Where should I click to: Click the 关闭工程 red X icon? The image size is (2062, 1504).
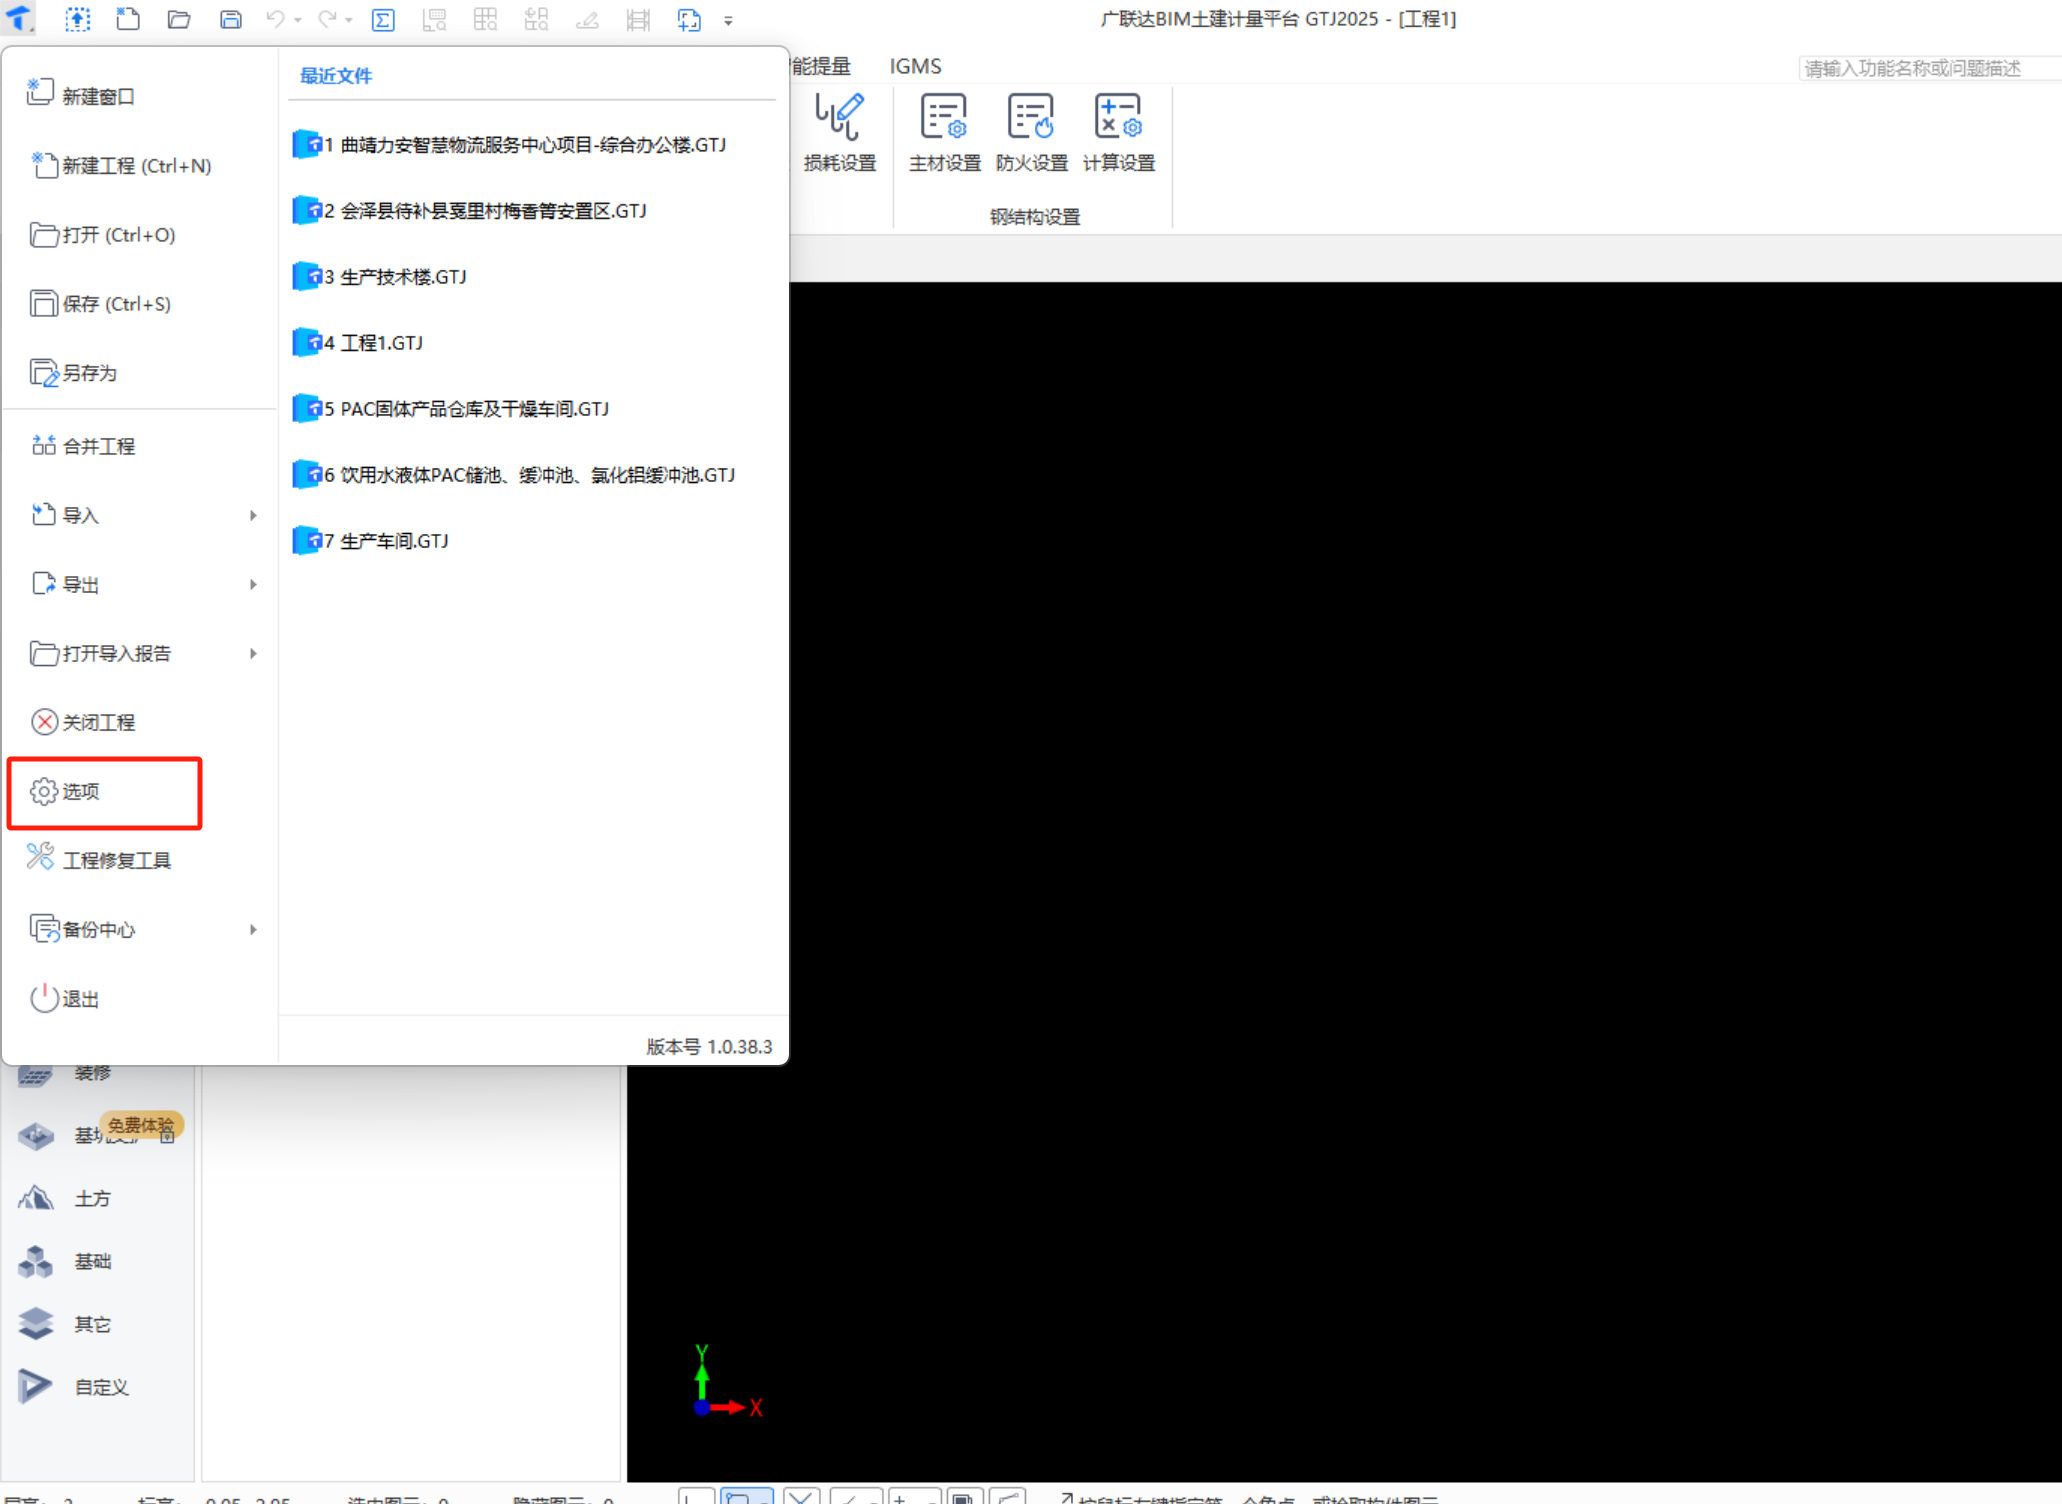click(44, 722)
